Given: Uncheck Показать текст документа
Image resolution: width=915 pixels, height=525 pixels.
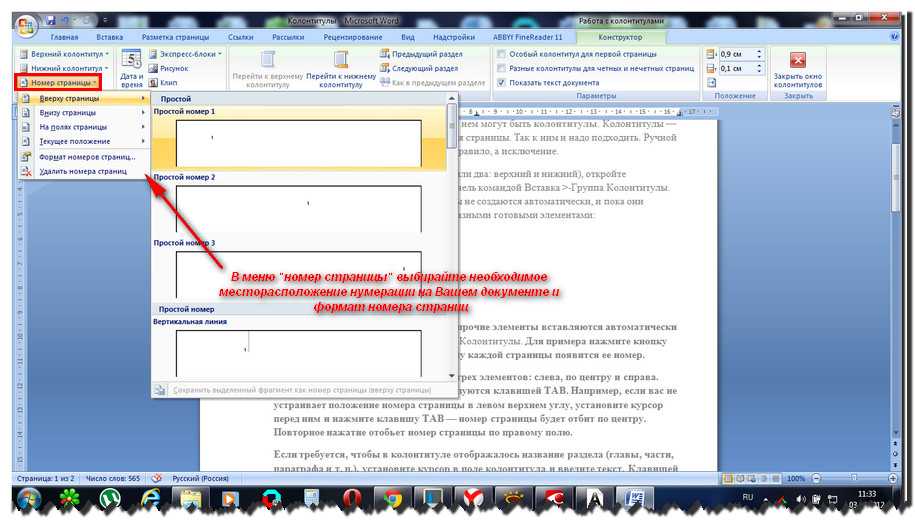Looking at the screenshot, I should [x=501, y=83].
